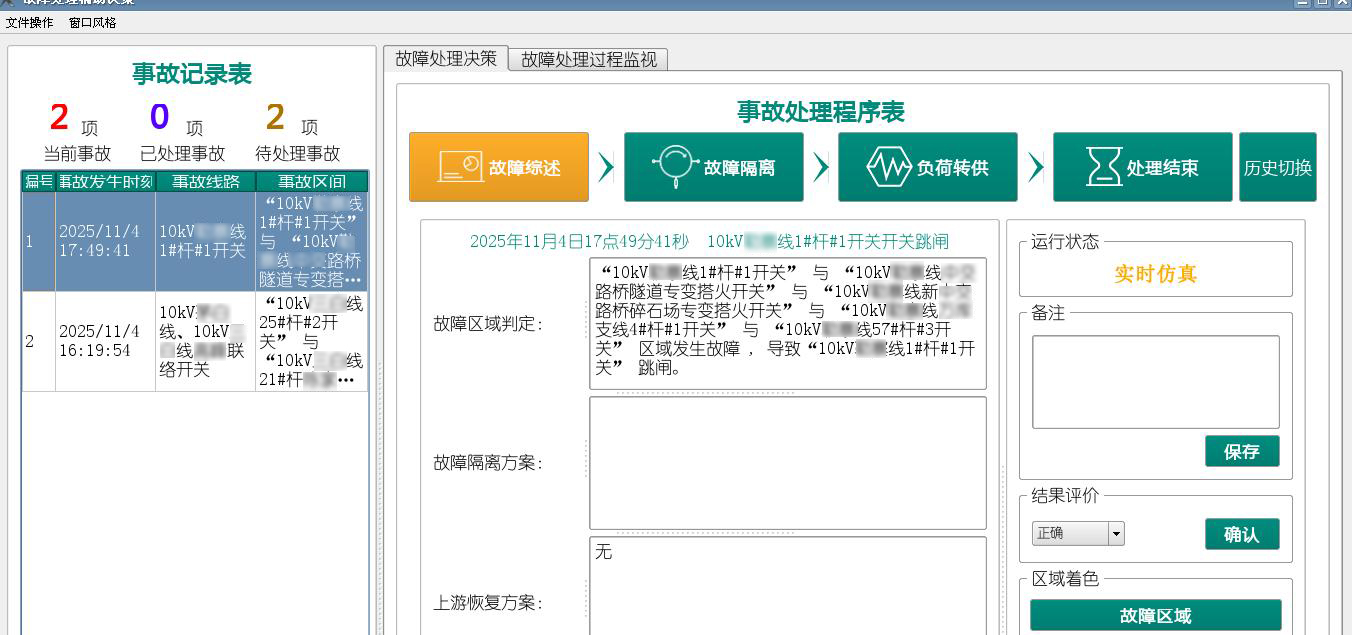The height and width of the screenshot is (635, 1352).
Task: Open the 窗口风格 menu
Action: point(92,22)
